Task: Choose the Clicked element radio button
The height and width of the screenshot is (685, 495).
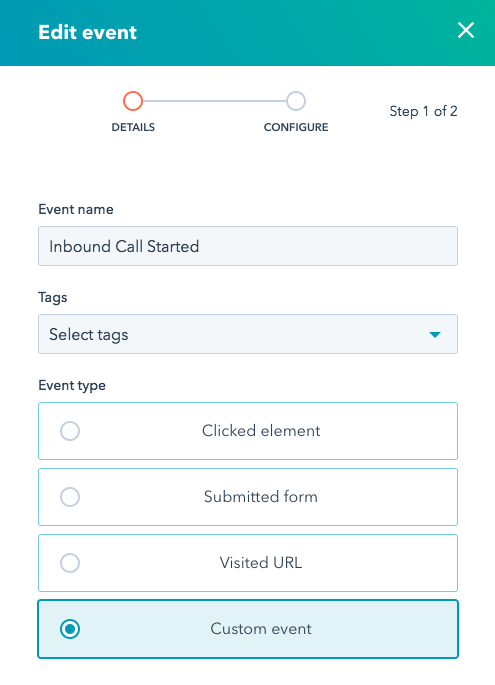Action: [x=70, y=431]
